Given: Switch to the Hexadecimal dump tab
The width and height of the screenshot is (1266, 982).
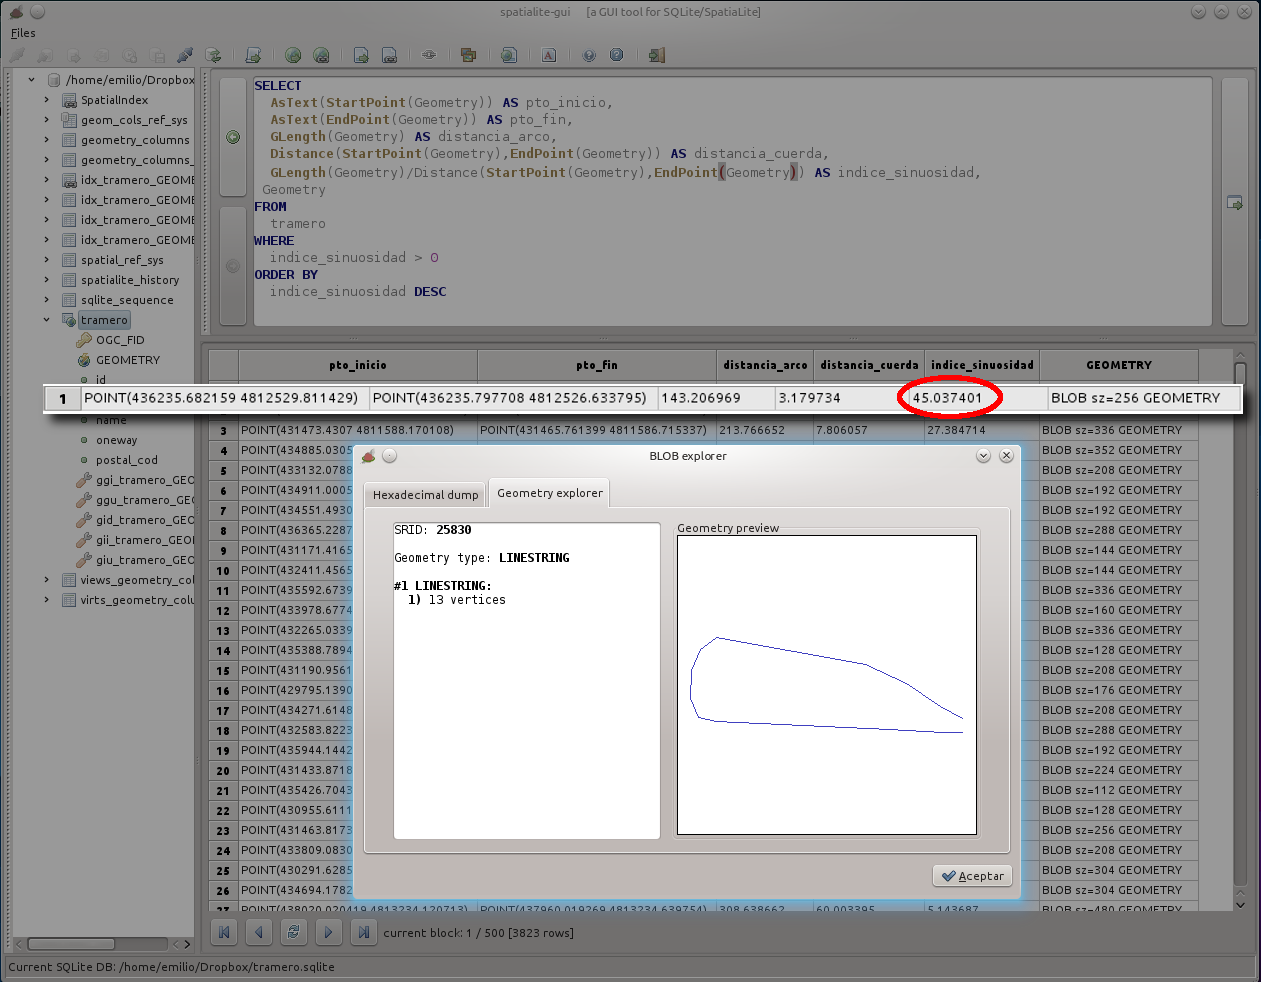Looking at the screenshot, I should pos(426,495).
